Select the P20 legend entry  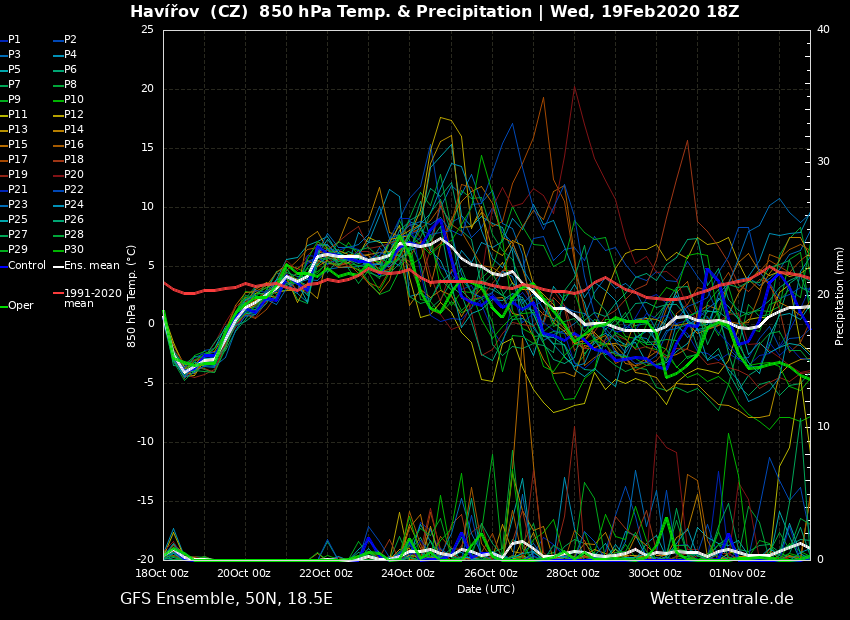[x=74, y=175]
